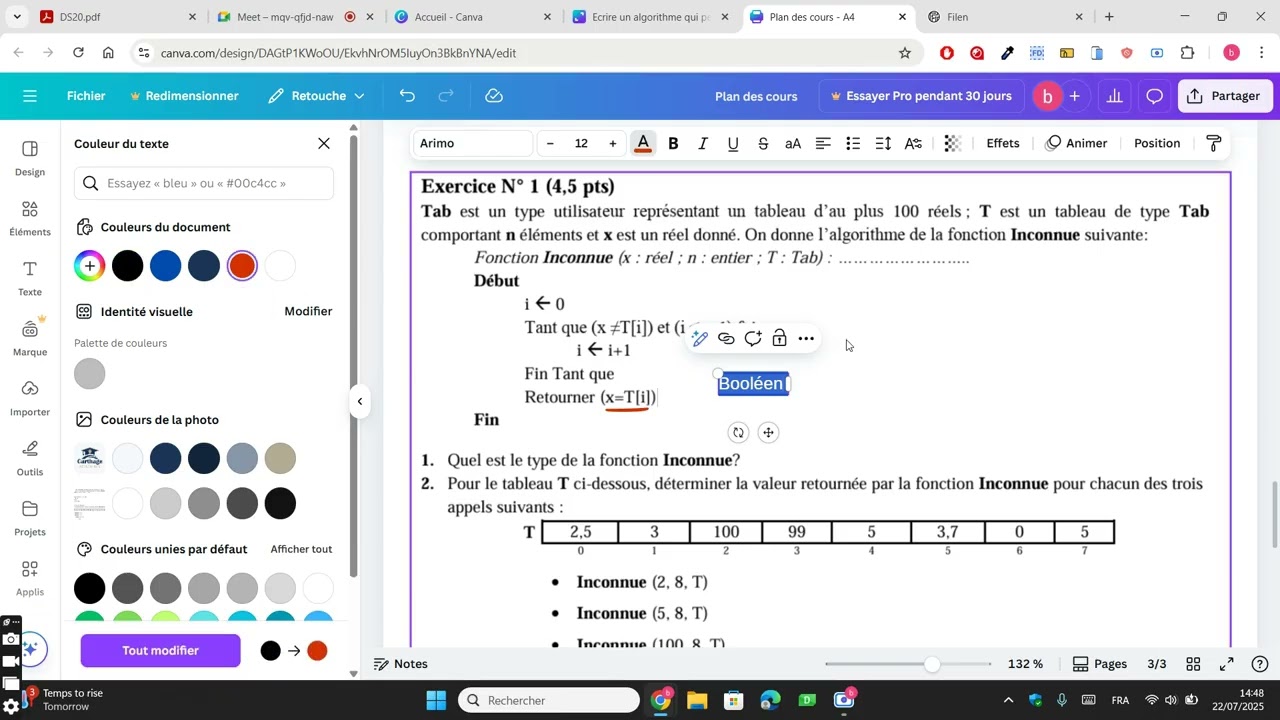Open the Arimo font dropdown
1280x720 pixels.
(x=472, y=144)
